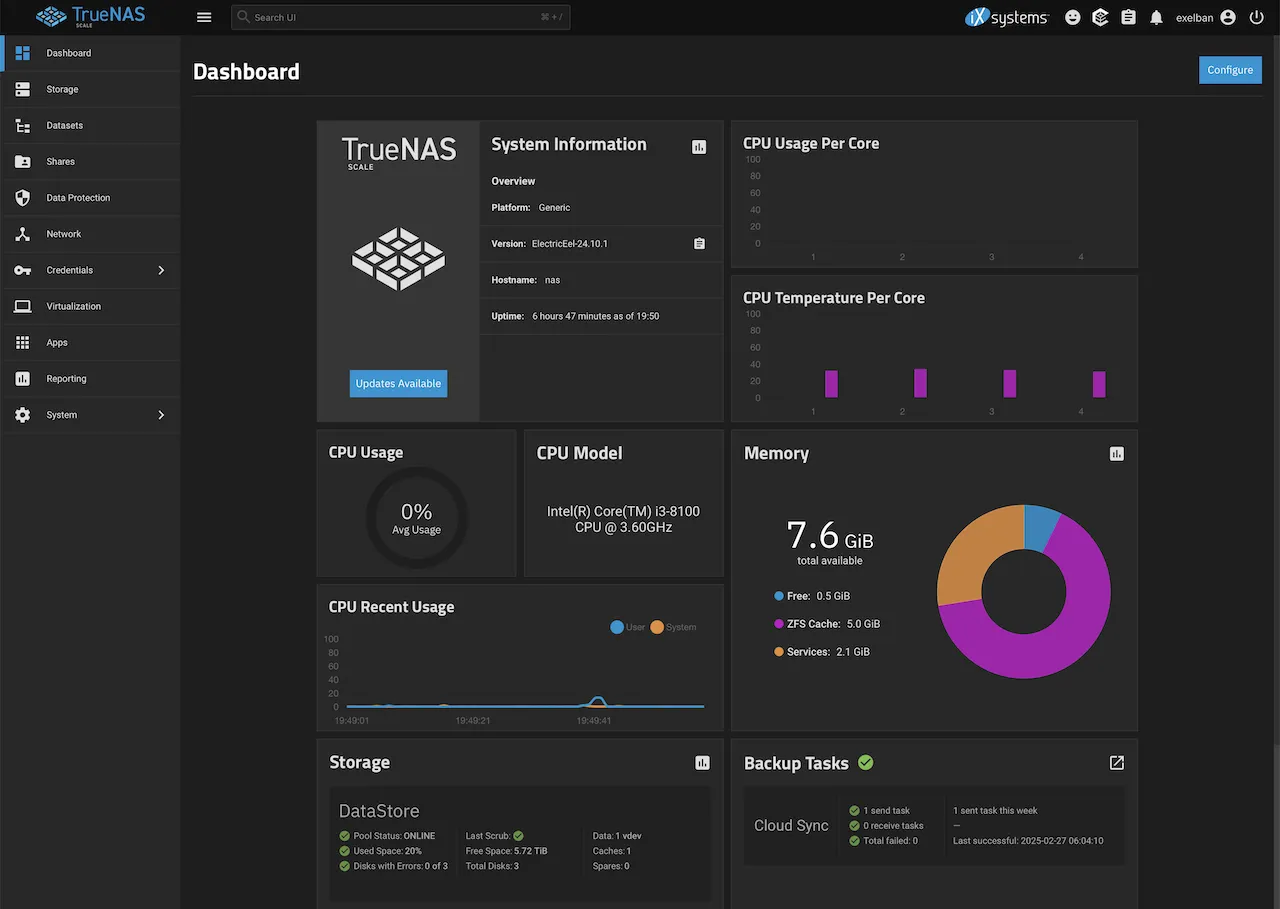
Task: Click the core 2 temperature bar
Action: click(920, 383)
